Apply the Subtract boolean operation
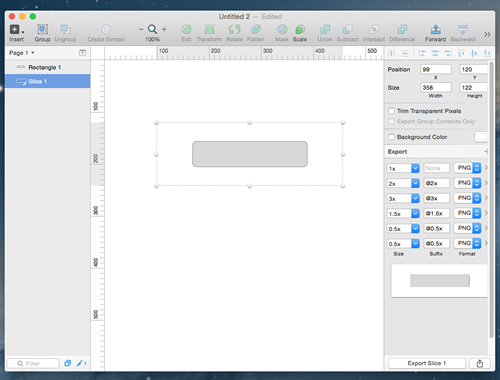500x380 pixels. click(347, 29)
